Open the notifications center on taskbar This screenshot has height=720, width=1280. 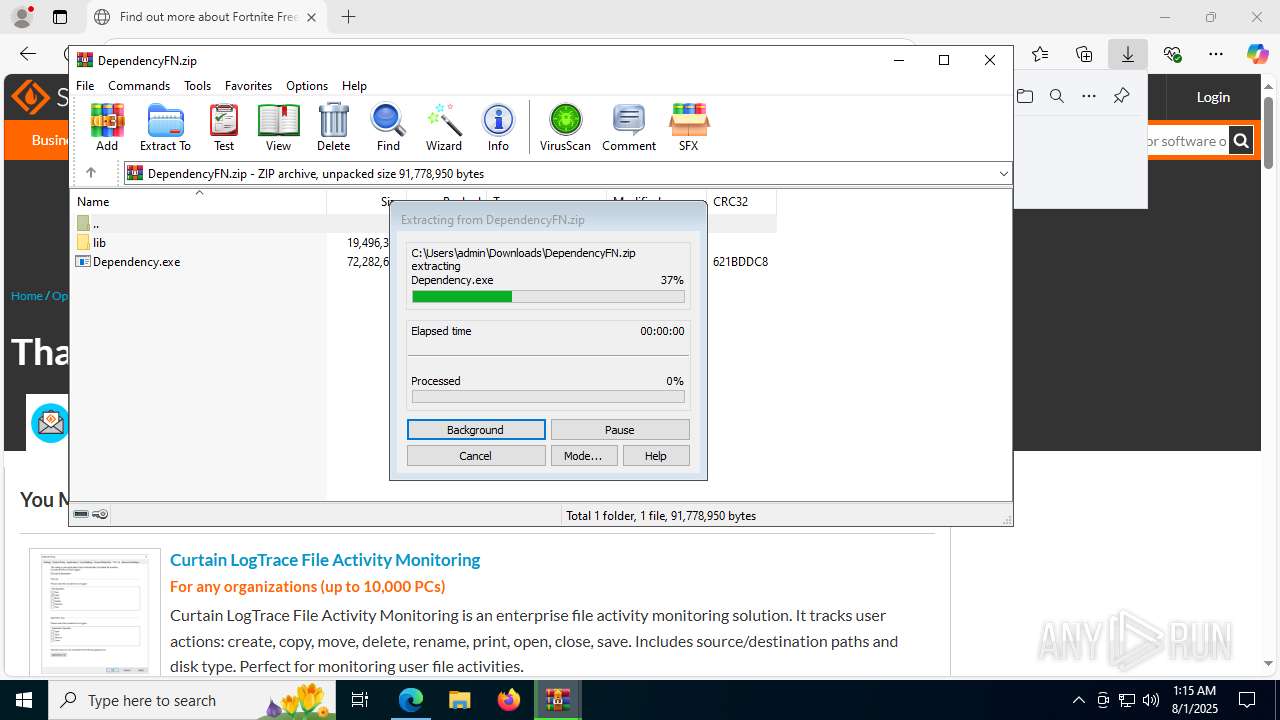pyautogui.click(x=1247, y=700)
